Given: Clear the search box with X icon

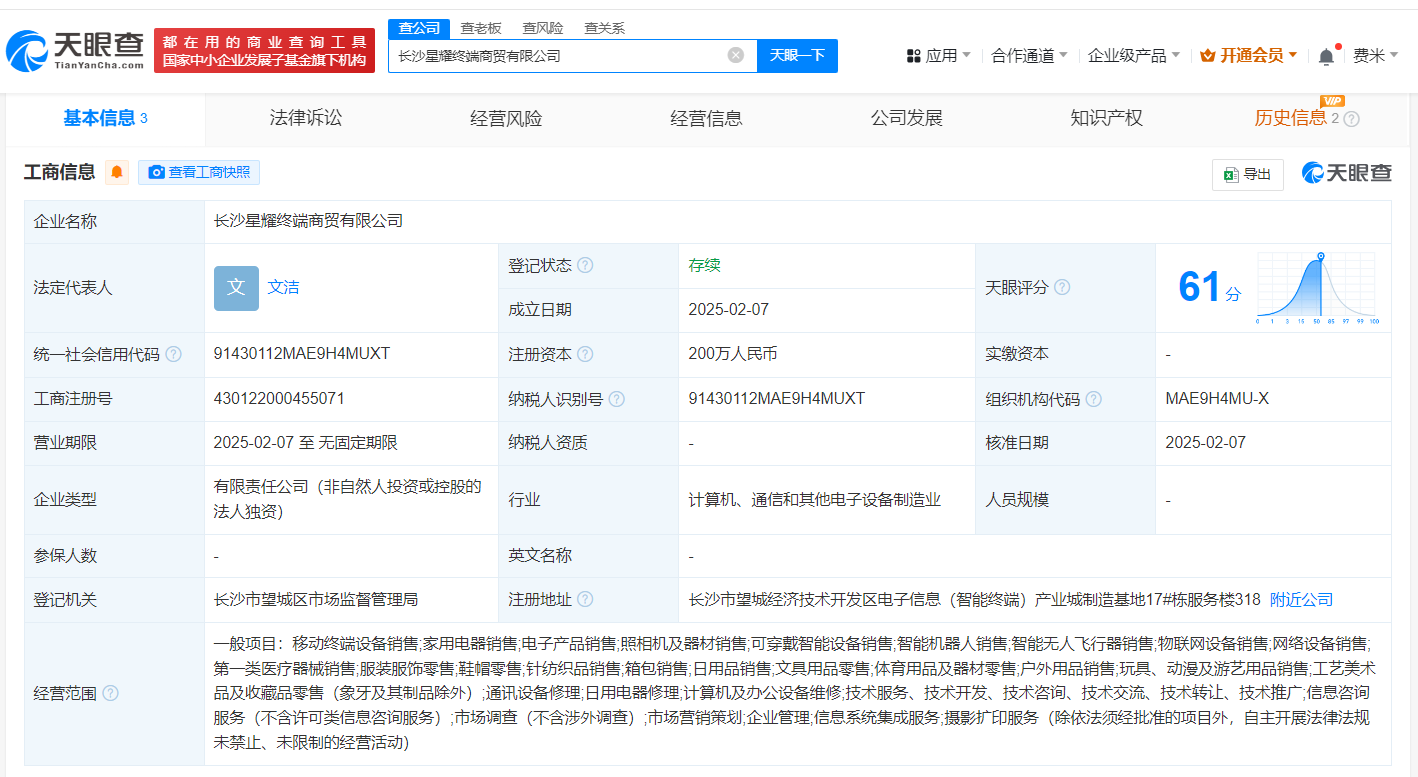Looking at the screenshot, I should click(736, 55).
